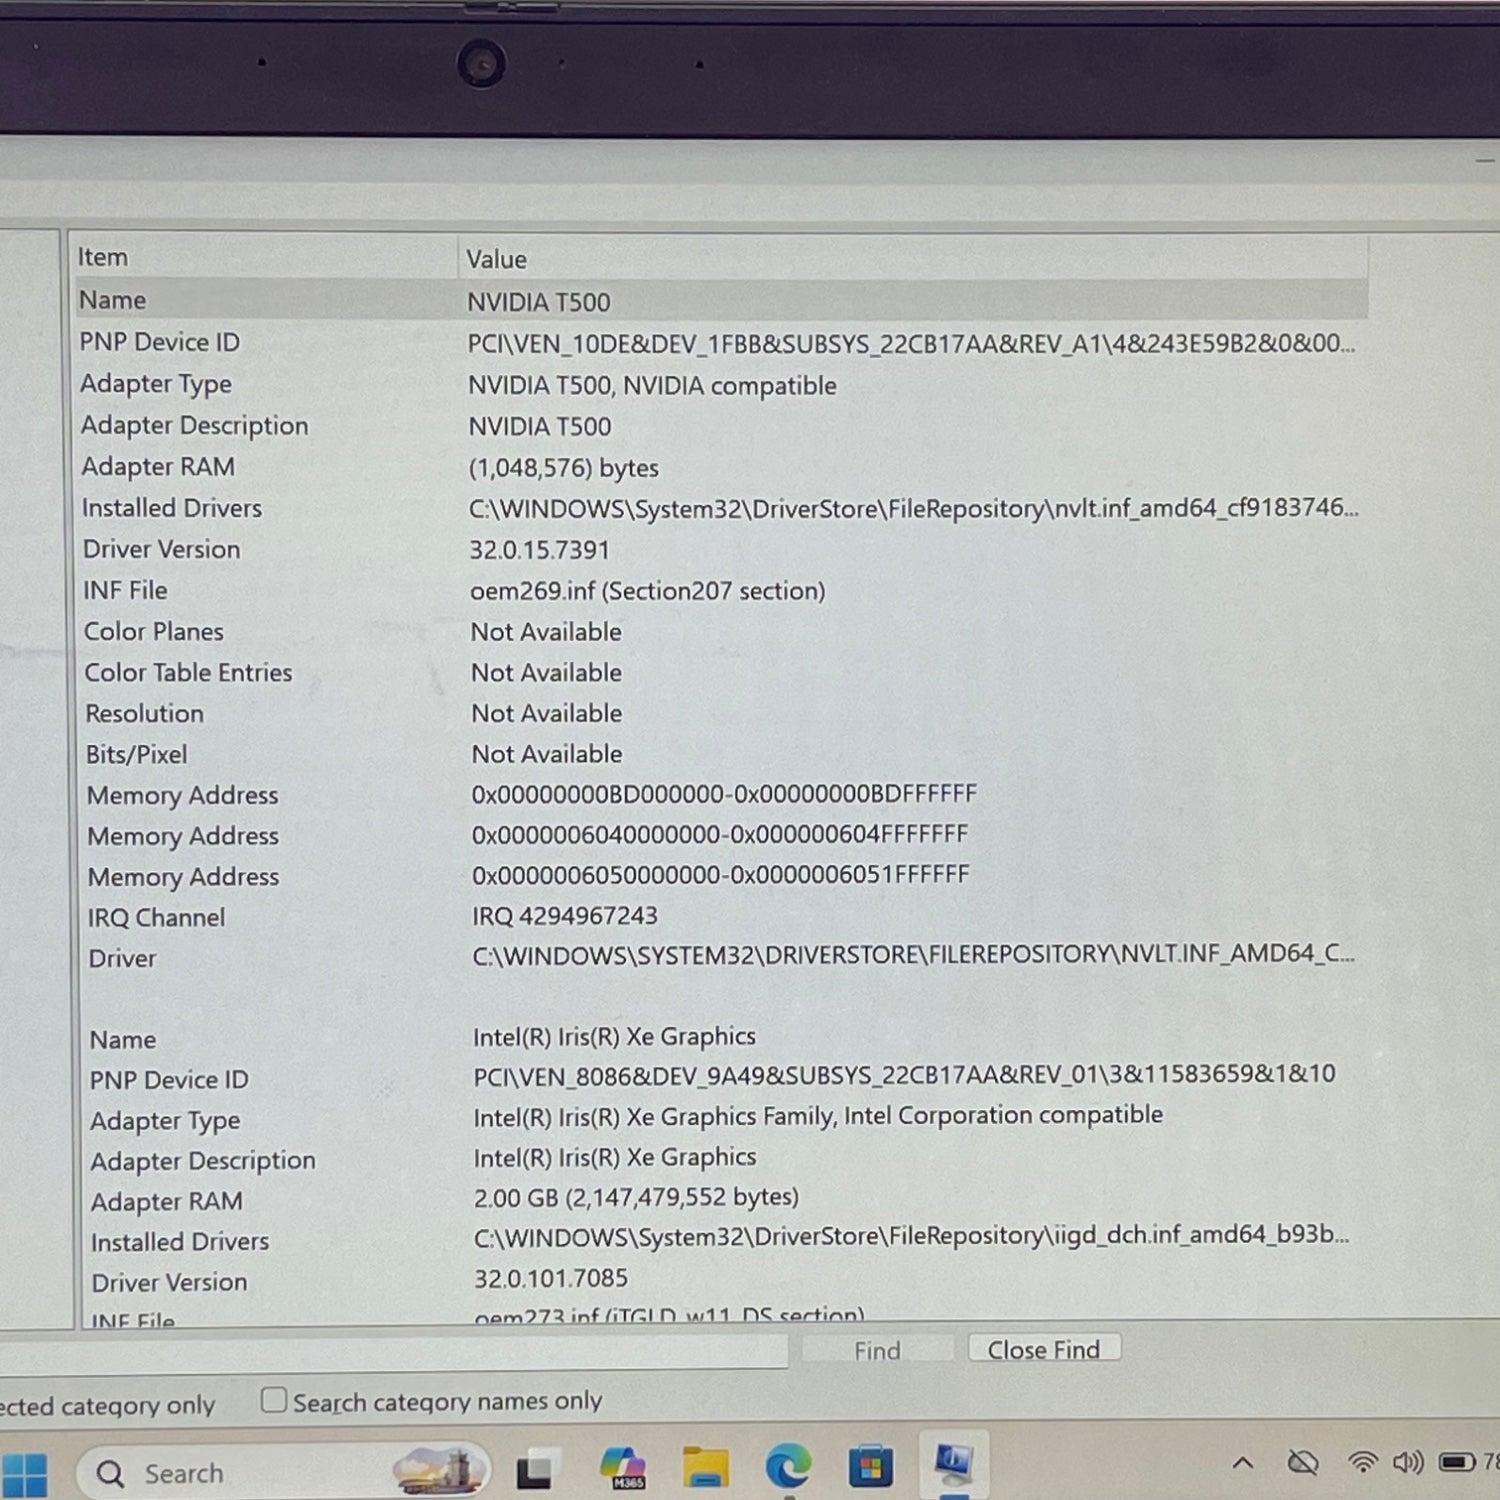Screen dimensions: 1500x1500
Task: Sort by the Value column header
Action: click(913, 258)
